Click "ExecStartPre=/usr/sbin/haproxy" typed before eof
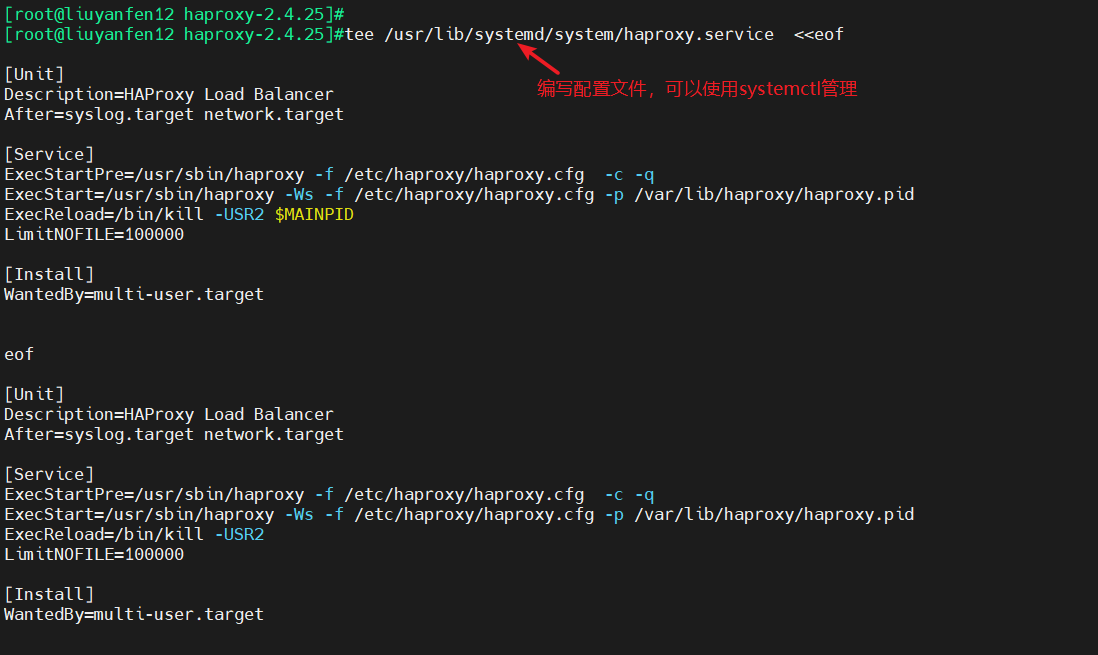 [154, 174]
